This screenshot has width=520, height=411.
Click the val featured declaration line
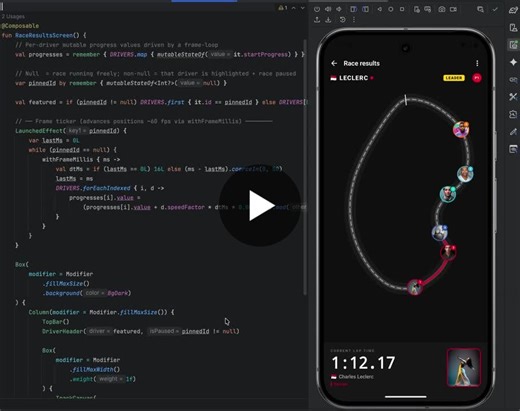161,102
